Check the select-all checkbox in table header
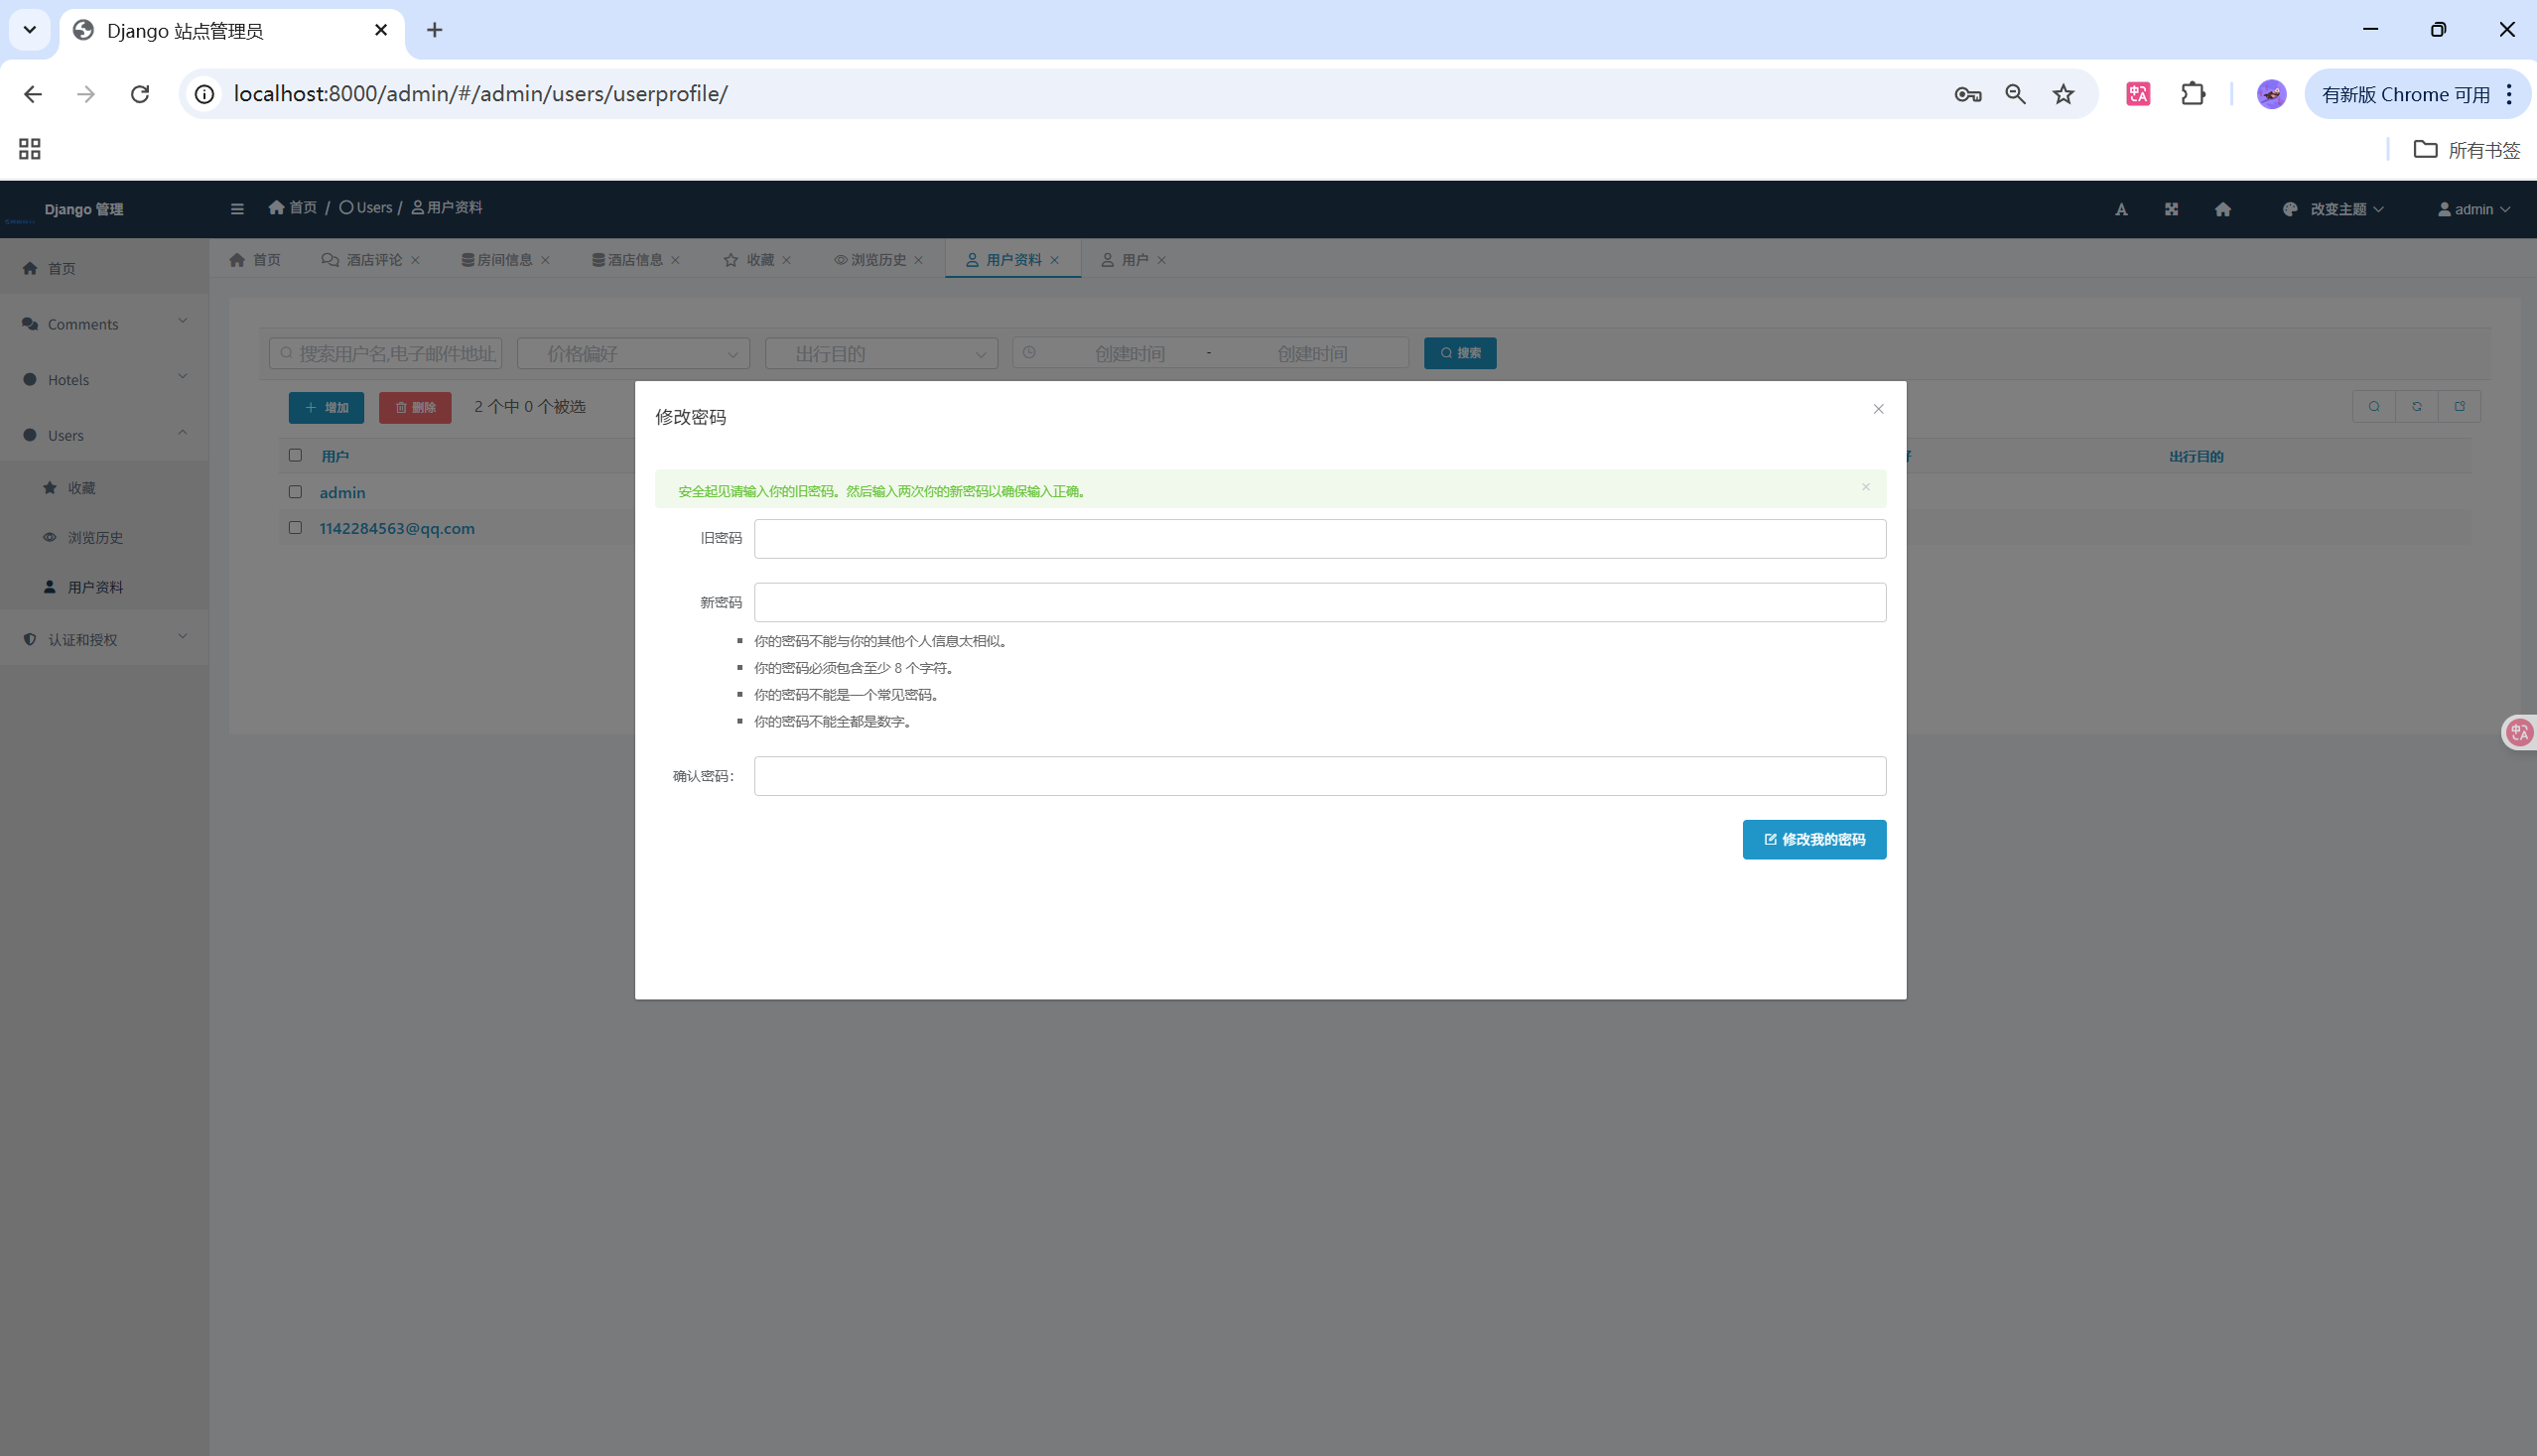Screen dimensions: 2537x1456 295,455
